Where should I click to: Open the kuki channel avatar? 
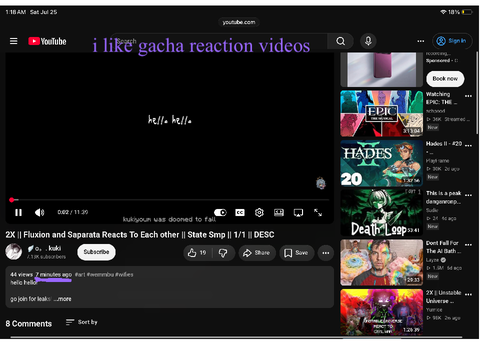point(14,252)
